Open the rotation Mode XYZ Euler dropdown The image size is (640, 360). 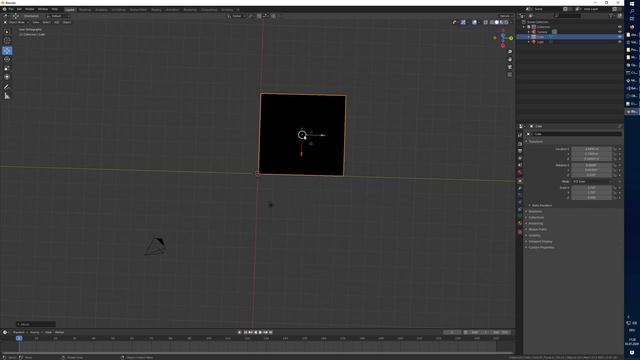pos(592,181)
